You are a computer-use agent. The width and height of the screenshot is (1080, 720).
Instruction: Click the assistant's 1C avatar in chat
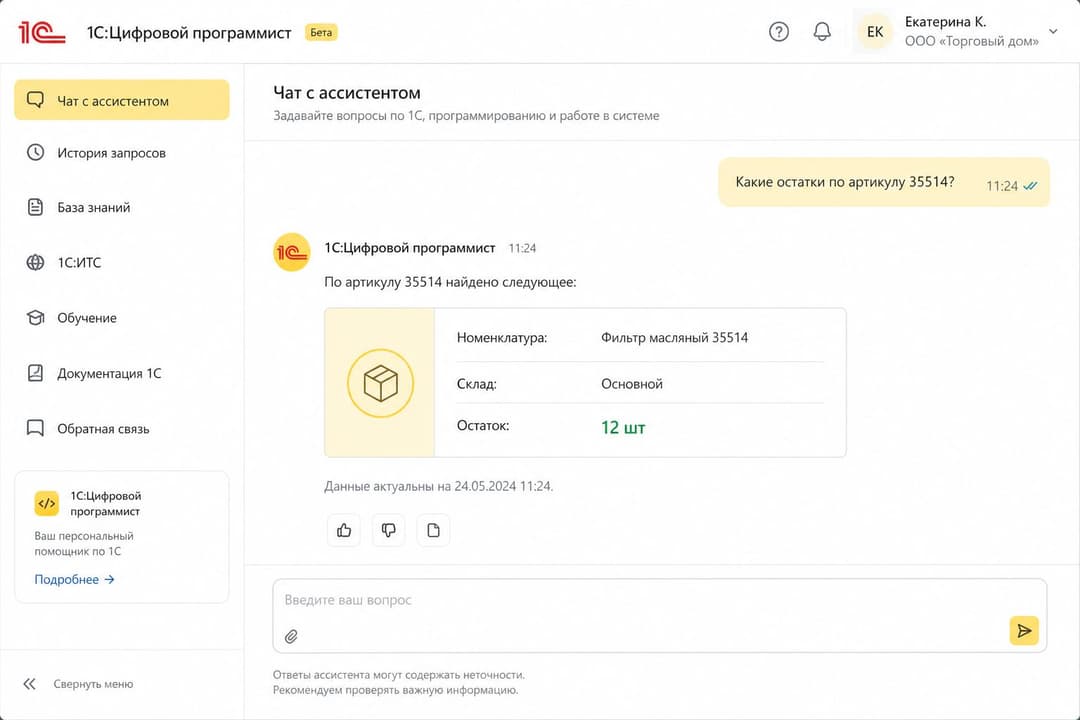291,252
